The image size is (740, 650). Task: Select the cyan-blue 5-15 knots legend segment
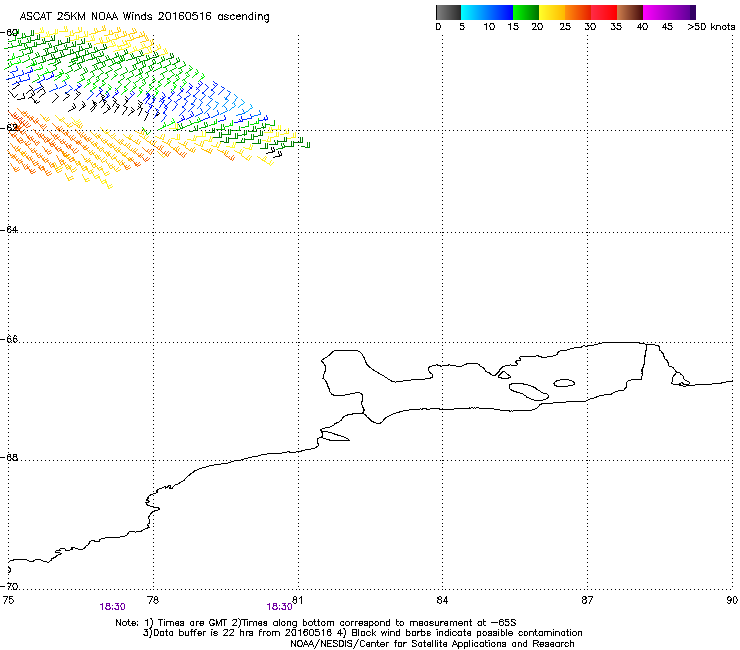point(487,12)
